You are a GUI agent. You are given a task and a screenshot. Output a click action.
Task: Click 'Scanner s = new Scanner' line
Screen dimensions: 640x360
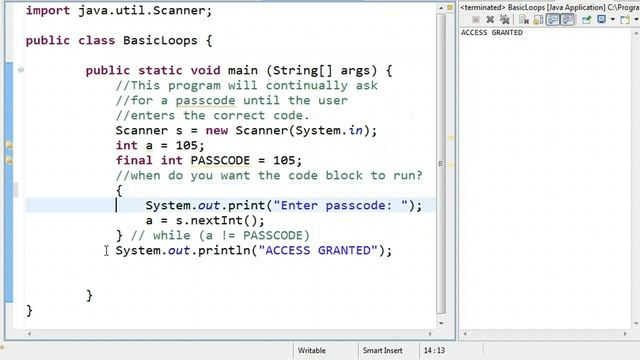(x=246, y=131)
